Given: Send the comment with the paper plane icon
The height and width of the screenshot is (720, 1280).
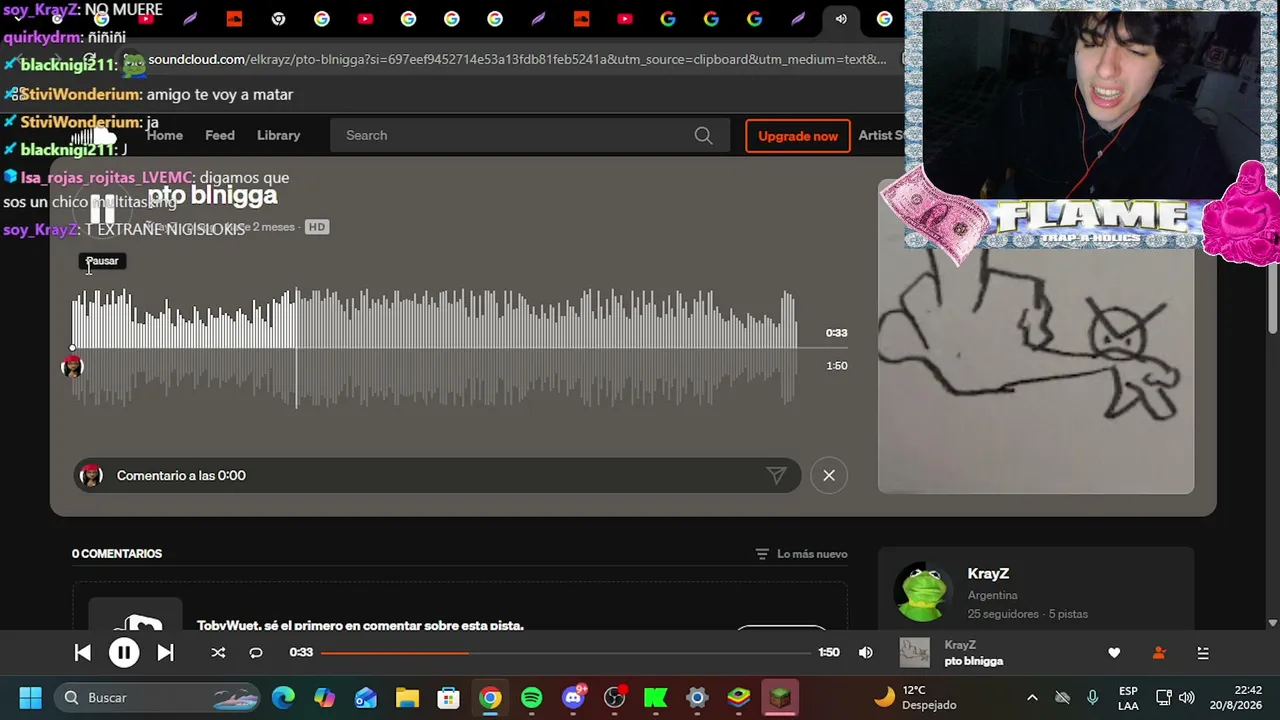Looking at the screenshot, I should pyautogui.click(x=776, y=476).
